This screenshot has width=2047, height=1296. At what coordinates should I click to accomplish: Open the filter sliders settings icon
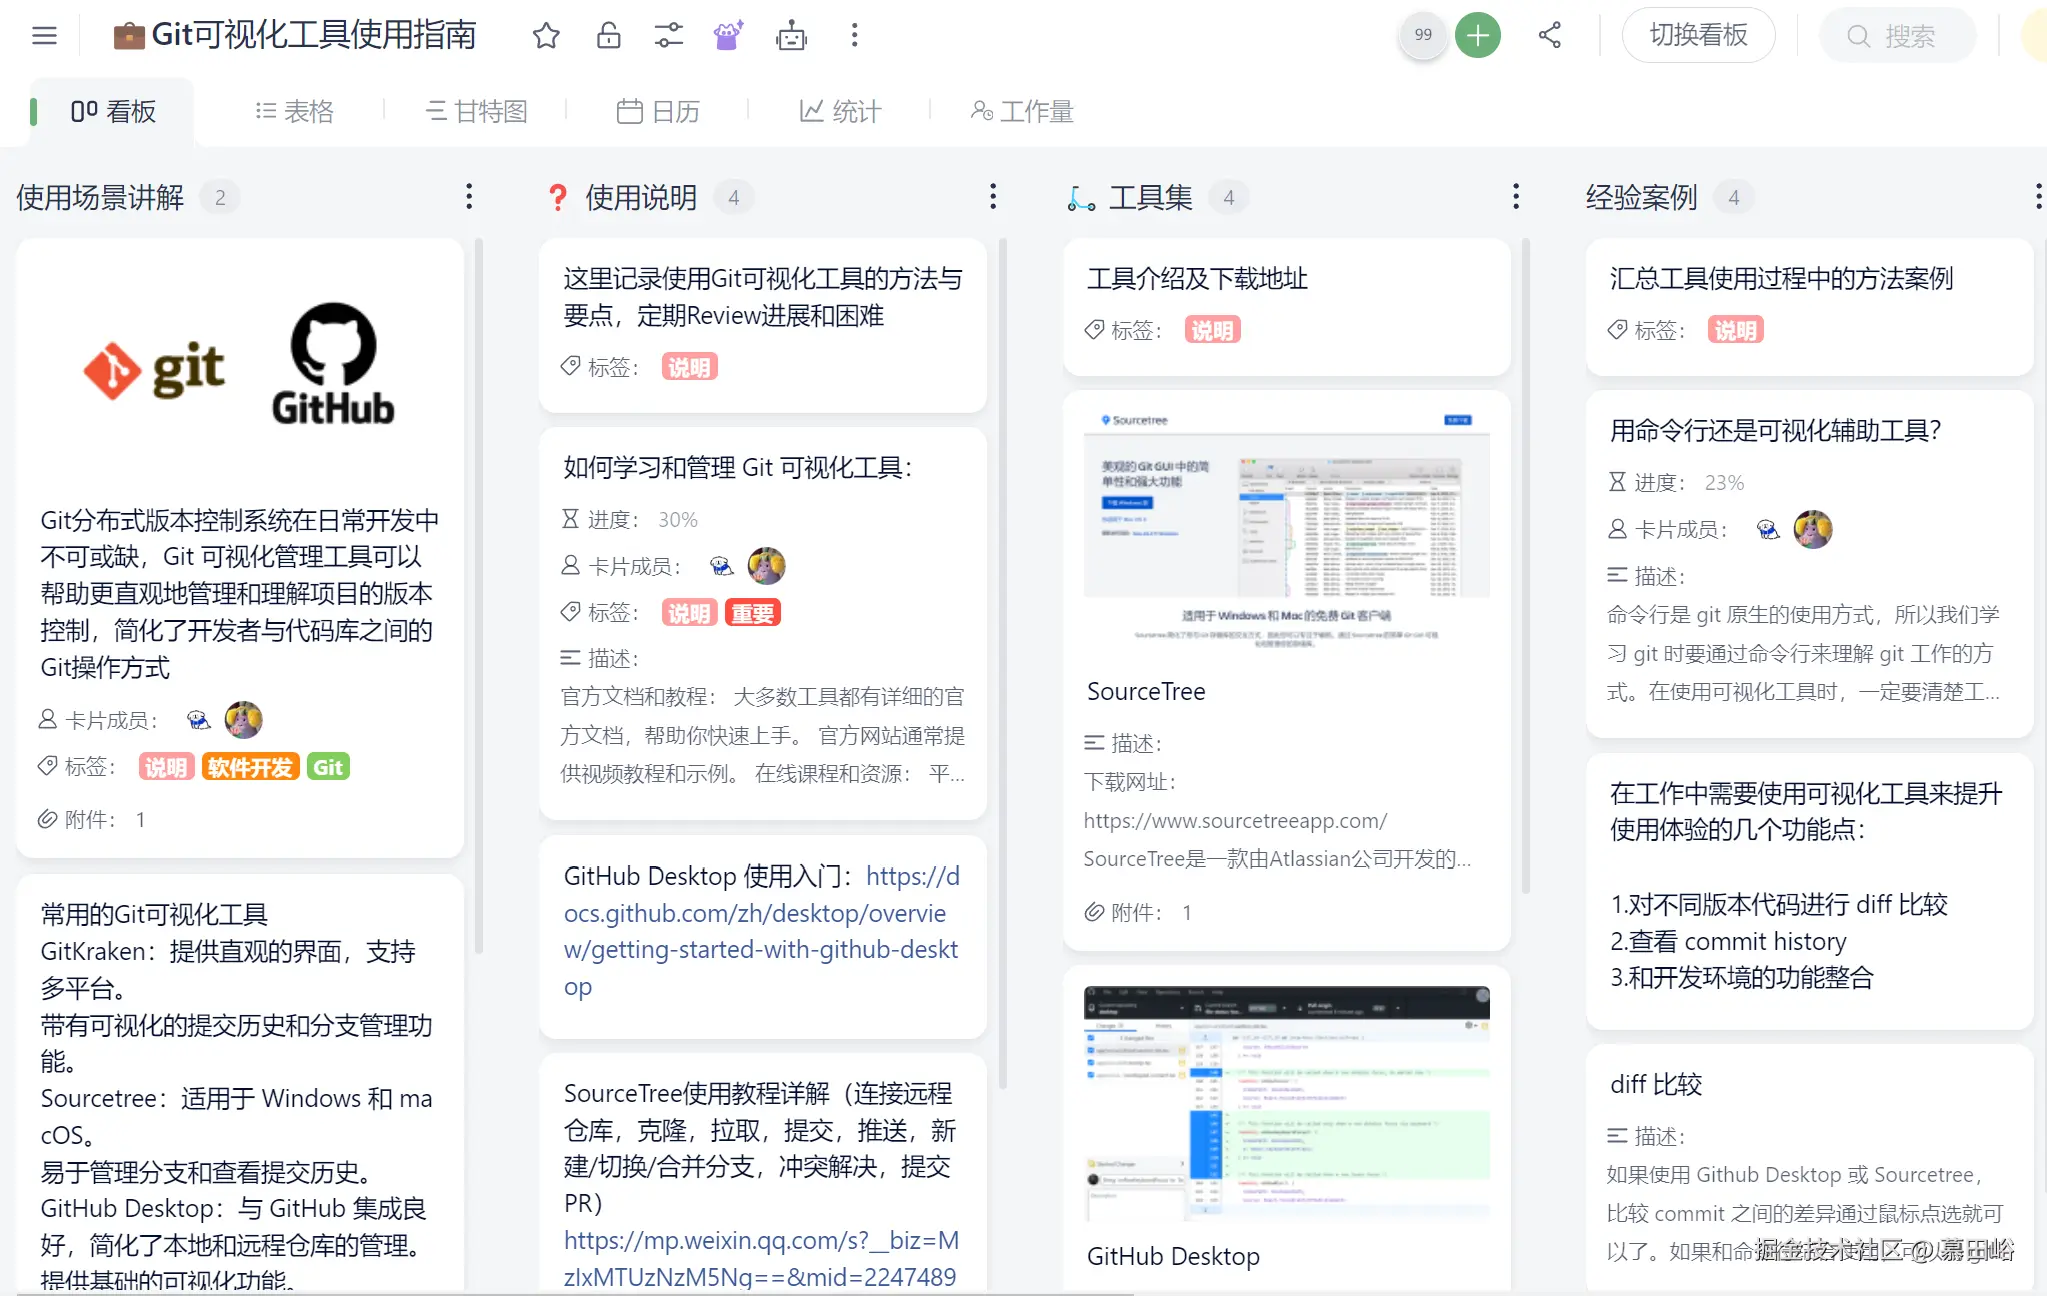(668, 36)
